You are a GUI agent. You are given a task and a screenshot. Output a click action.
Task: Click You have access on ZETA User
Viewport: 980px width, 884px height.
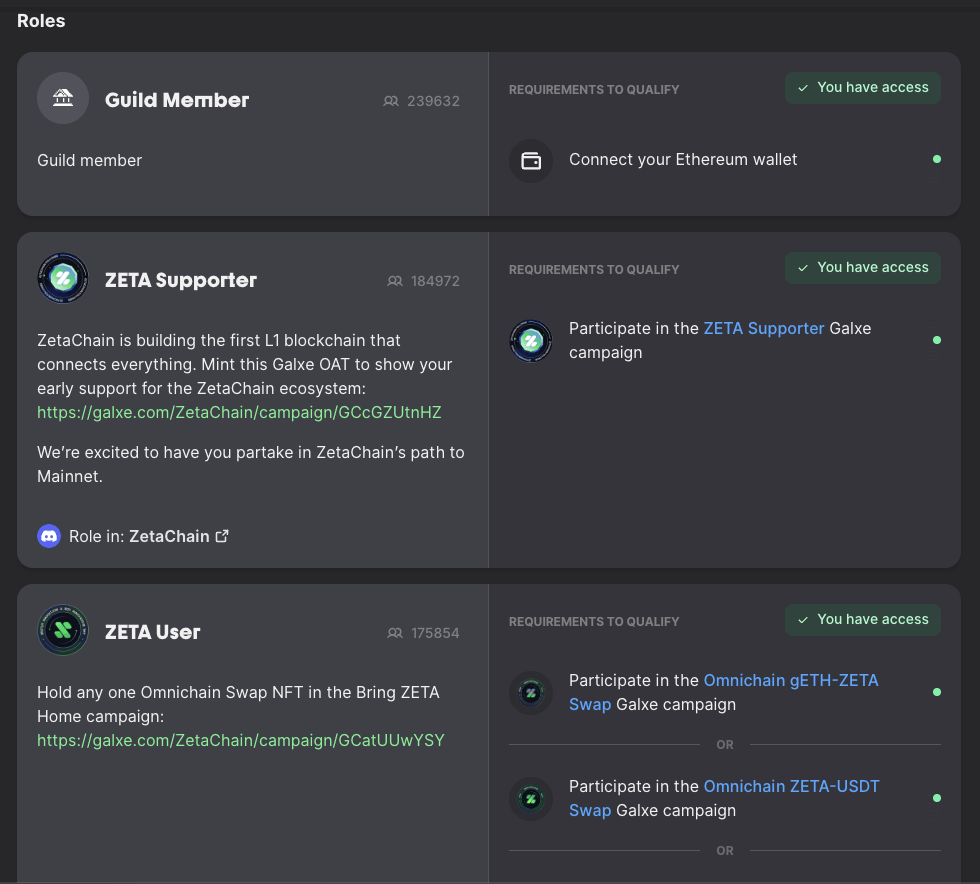[x=862, y=619]
